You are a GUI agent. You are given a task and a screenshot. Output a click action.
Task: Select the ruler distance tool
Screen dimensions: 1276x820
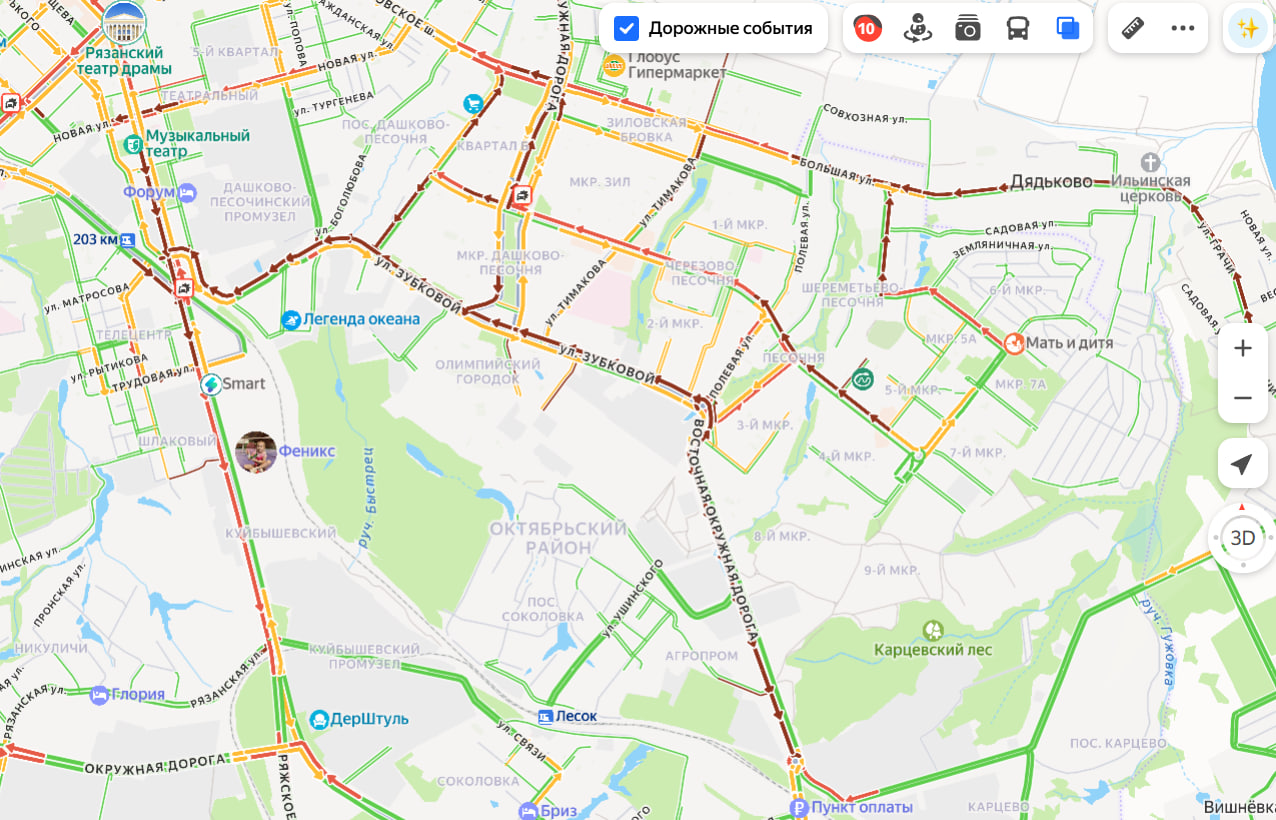[1133, 28]
